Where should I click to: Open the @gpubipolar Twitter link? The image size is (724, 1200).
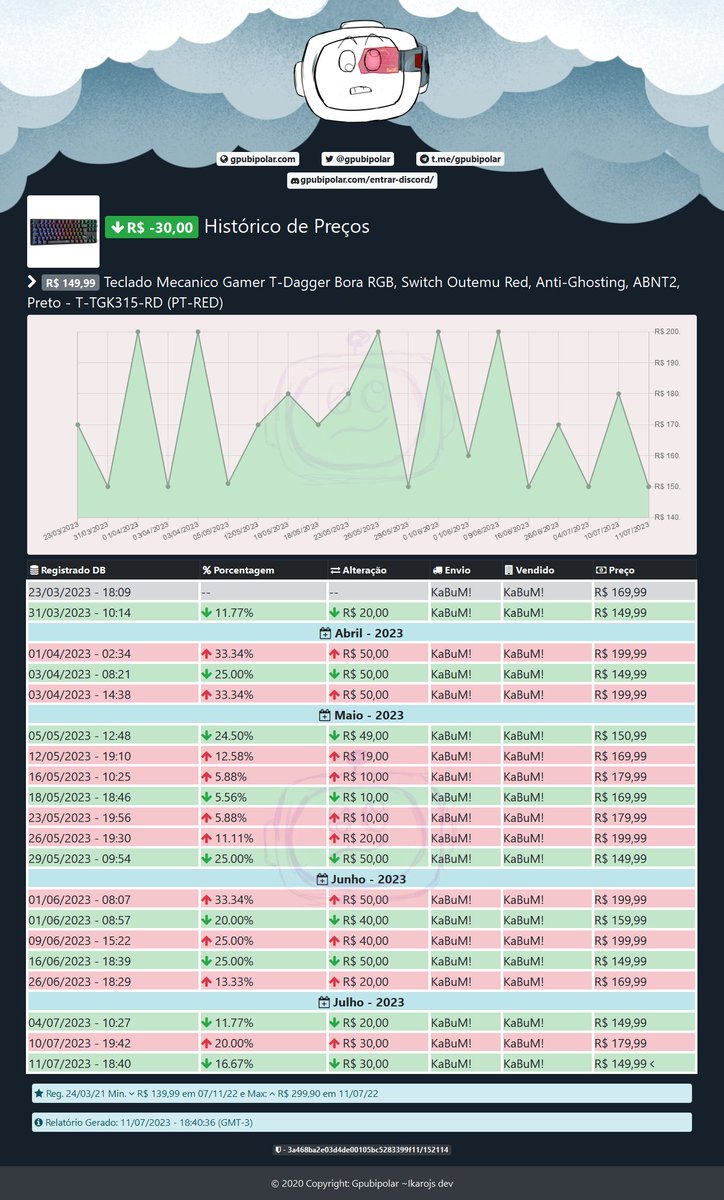358,159
